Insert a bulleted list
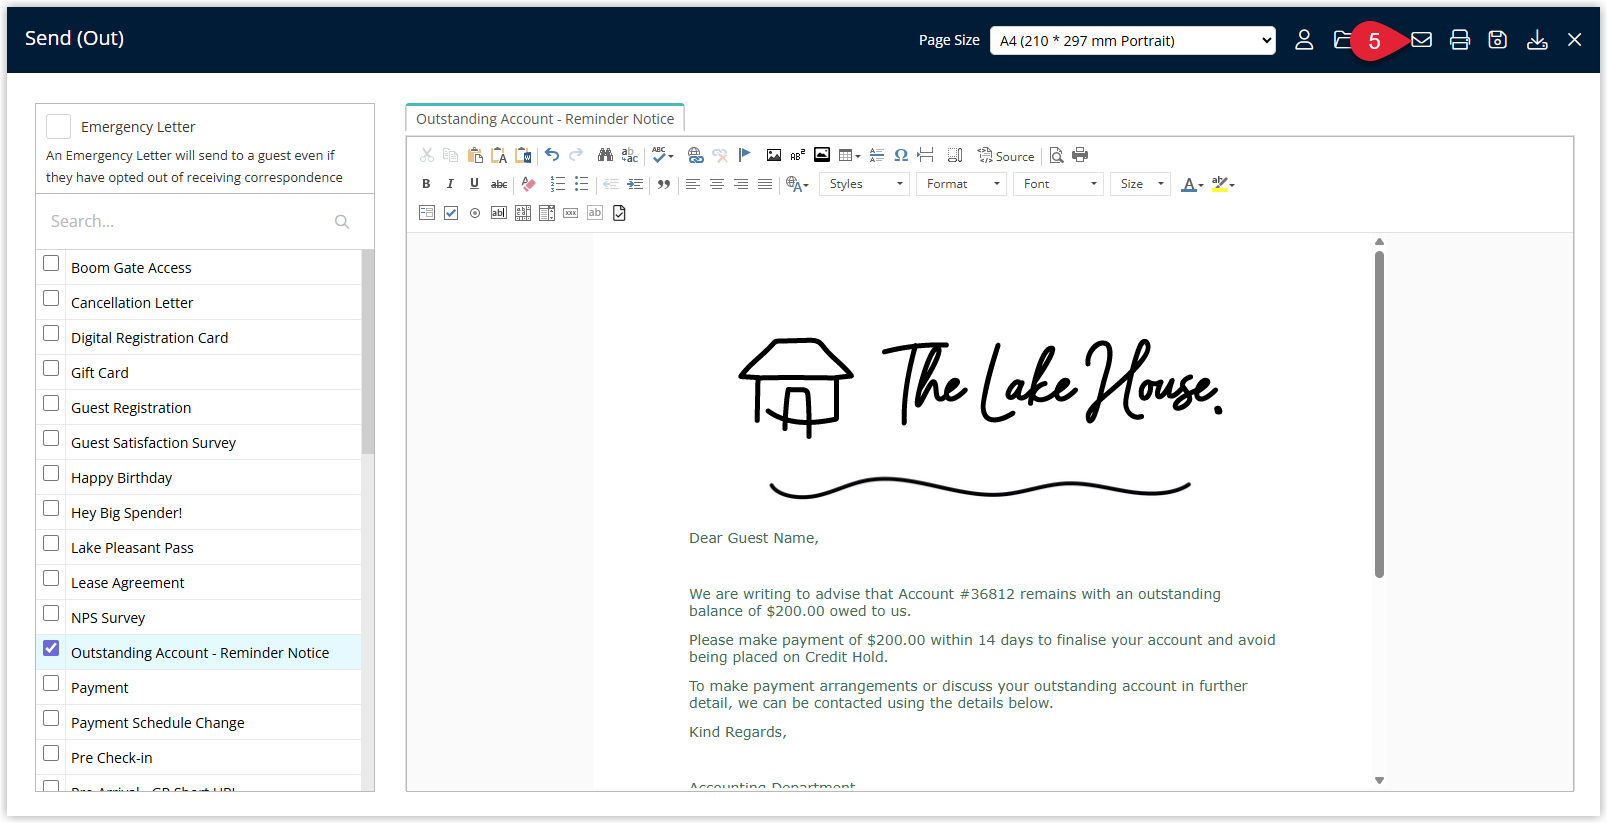Viewport: 1608px width, 824px height. (582, 184)
